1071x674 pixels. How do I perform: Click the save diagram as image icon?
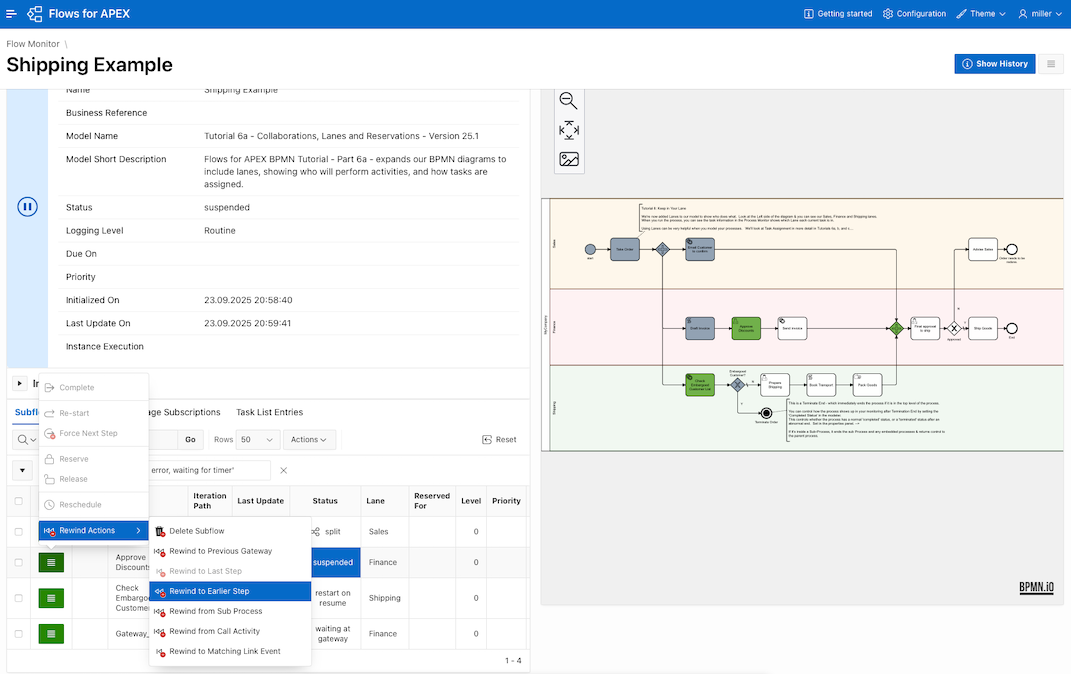(568, 159)
